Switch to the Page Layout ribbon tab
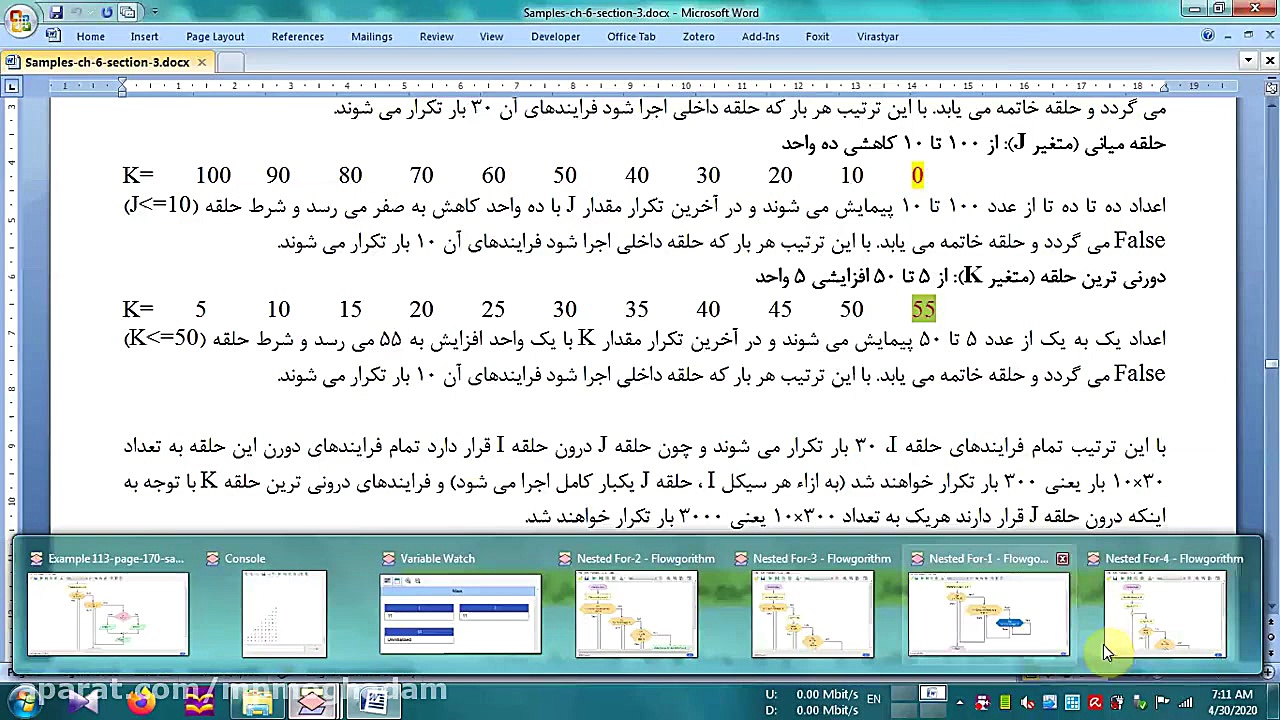Screen dimensions: 1280x720 coord(215,37)
